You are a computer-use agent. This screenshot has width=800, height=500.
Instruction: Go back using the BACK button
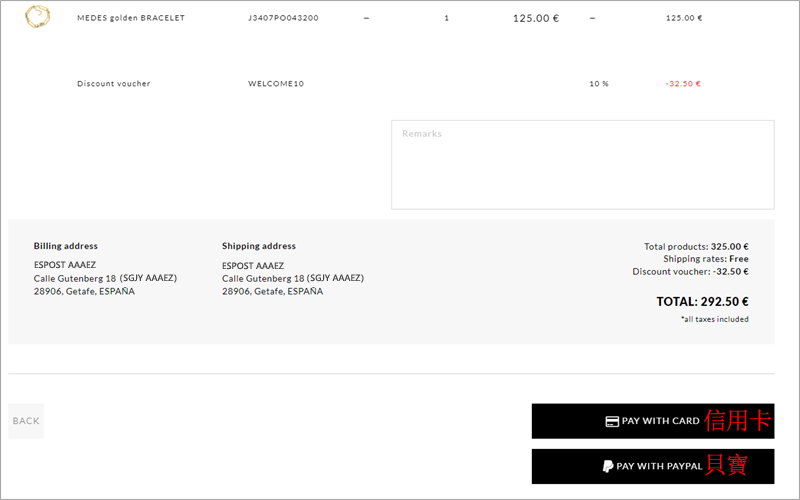point(26,421)
